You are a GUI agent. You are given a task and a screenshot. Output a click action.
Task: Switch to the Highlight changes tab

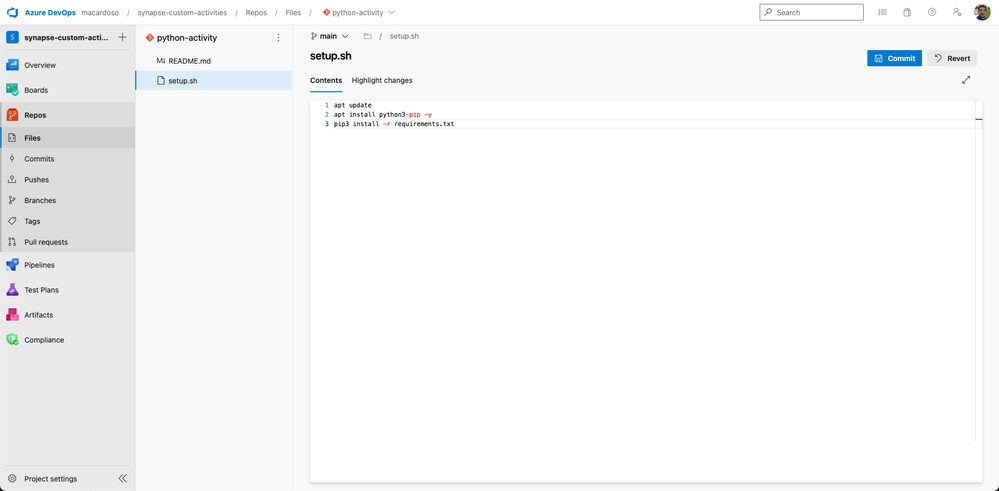[x=382, y=80]
